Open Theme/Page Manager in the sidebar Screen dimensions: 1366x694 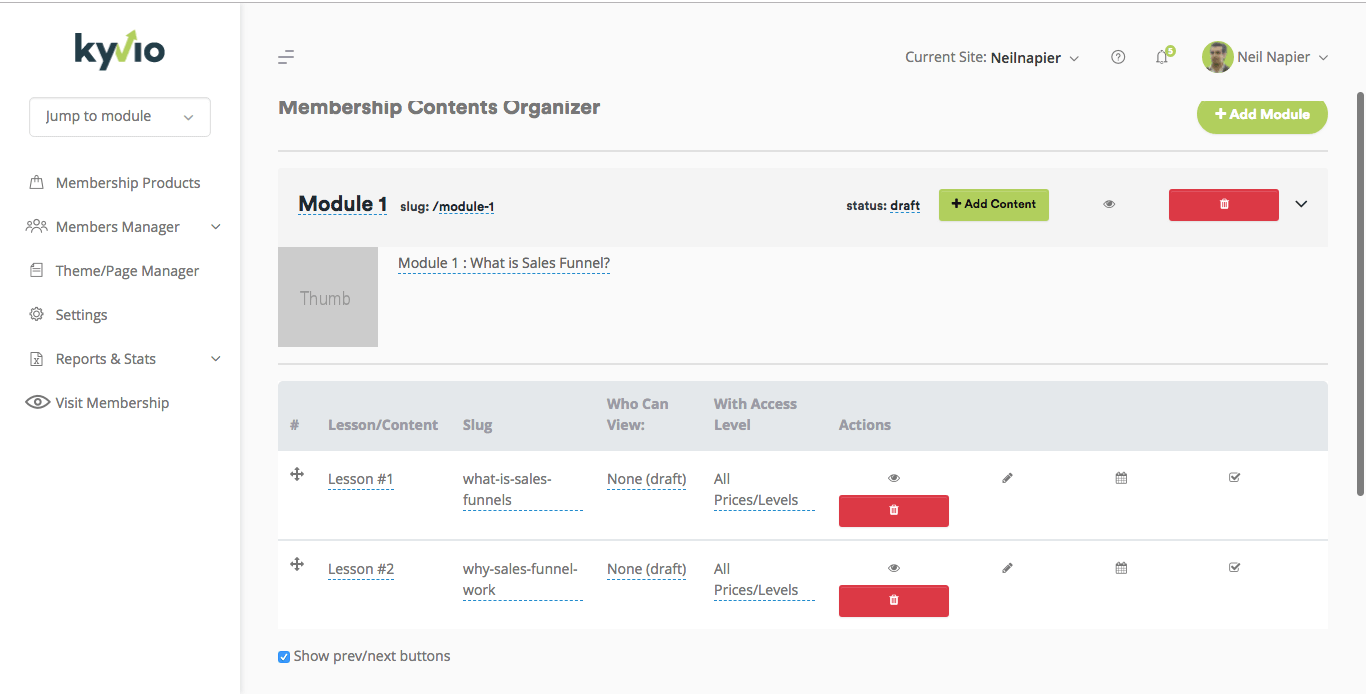click(x=127, y=271)
